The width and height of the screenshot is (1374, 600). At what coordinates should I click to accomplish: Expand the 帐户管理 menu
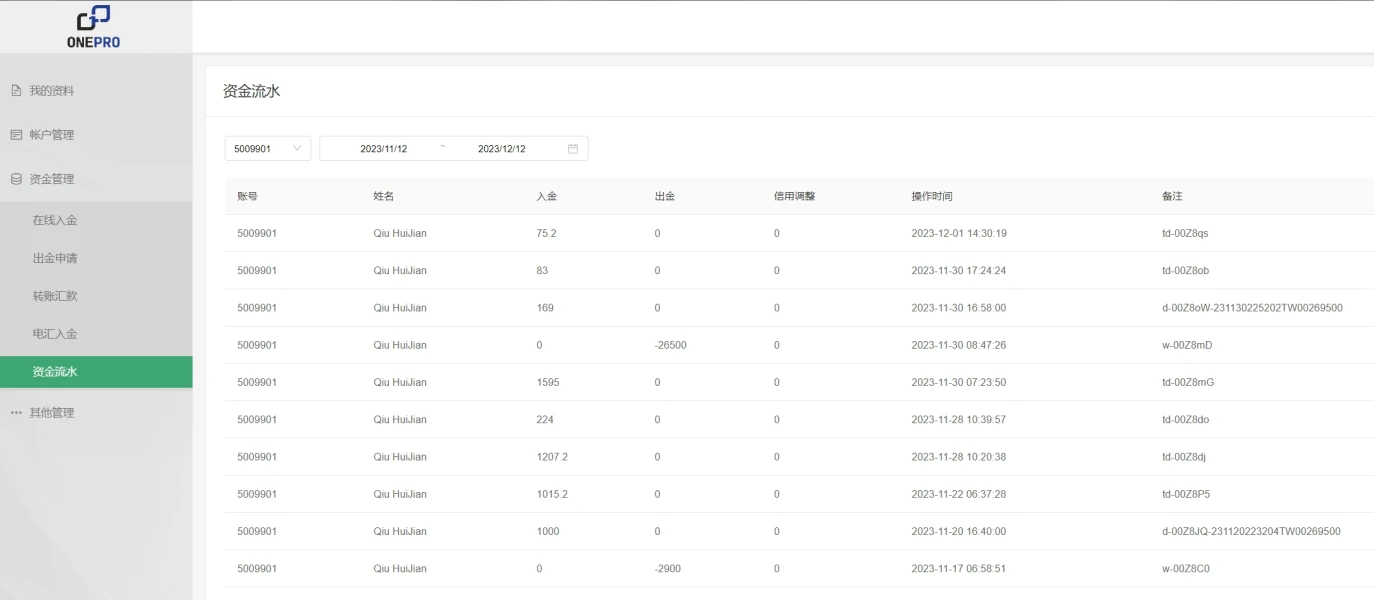click(95, 135)
